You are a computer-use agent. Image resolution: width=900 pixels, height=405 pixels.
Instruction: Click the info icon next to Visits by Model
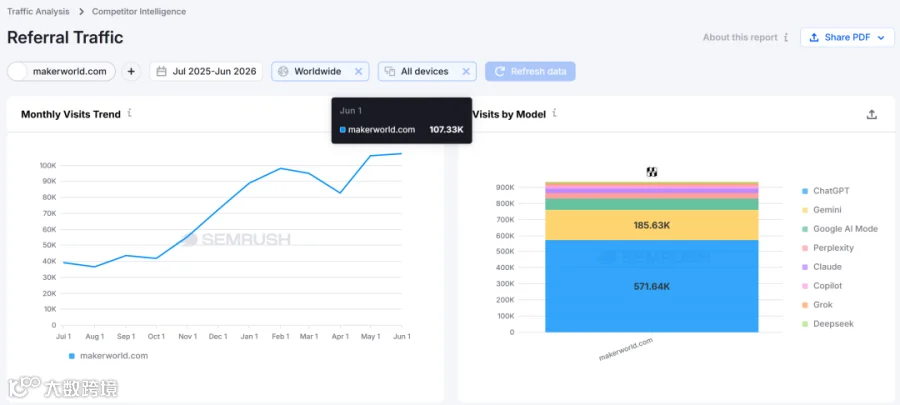coord(554,113)
